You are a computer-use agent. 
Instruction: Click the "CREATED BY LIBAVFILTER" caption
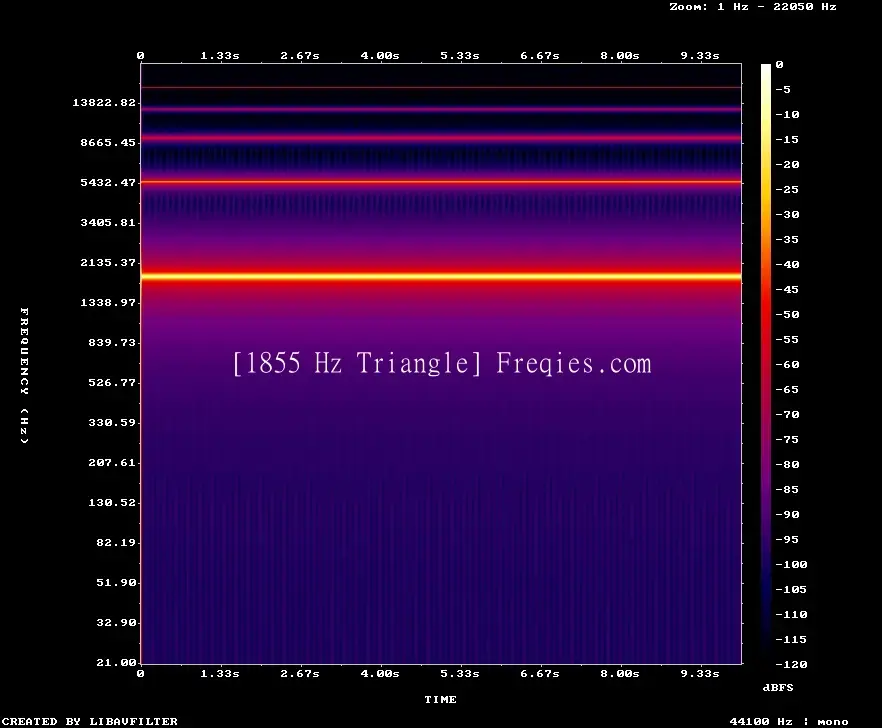89,721
